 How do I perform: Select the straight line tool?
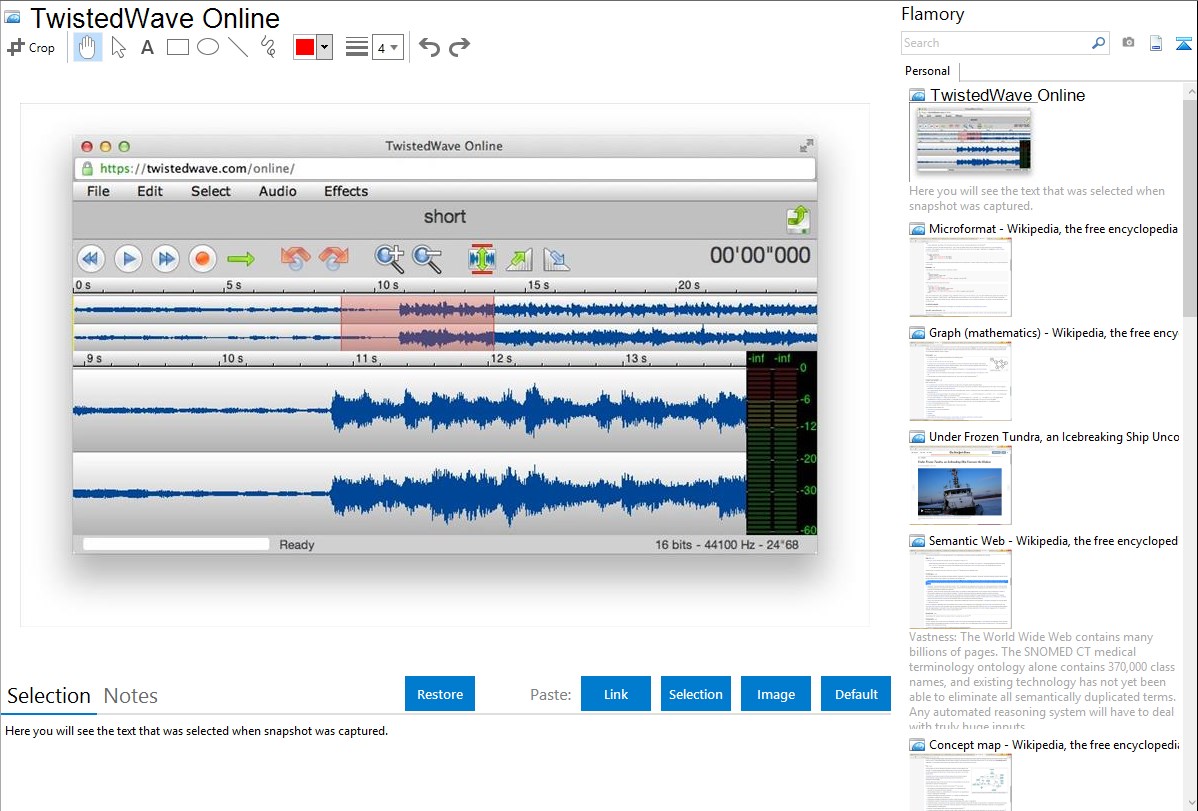tap(238, 47)
